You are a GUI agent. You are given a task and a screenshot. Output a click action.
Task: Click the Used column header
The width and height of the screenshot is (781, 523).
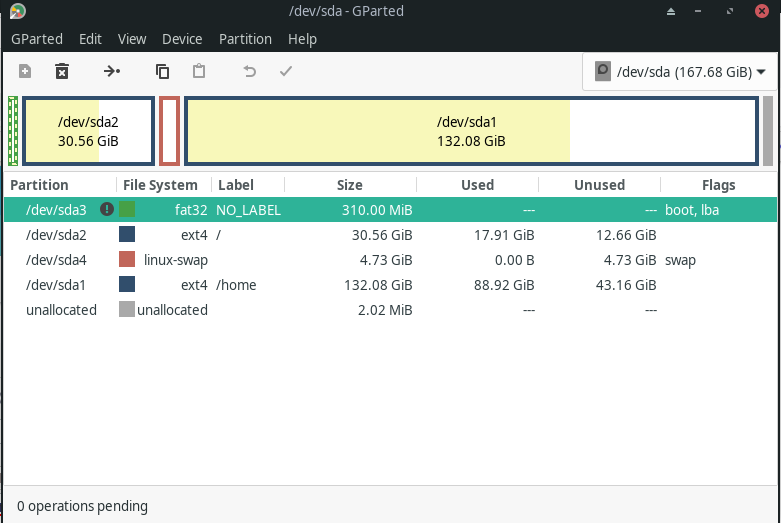click(x=477, y=185)
